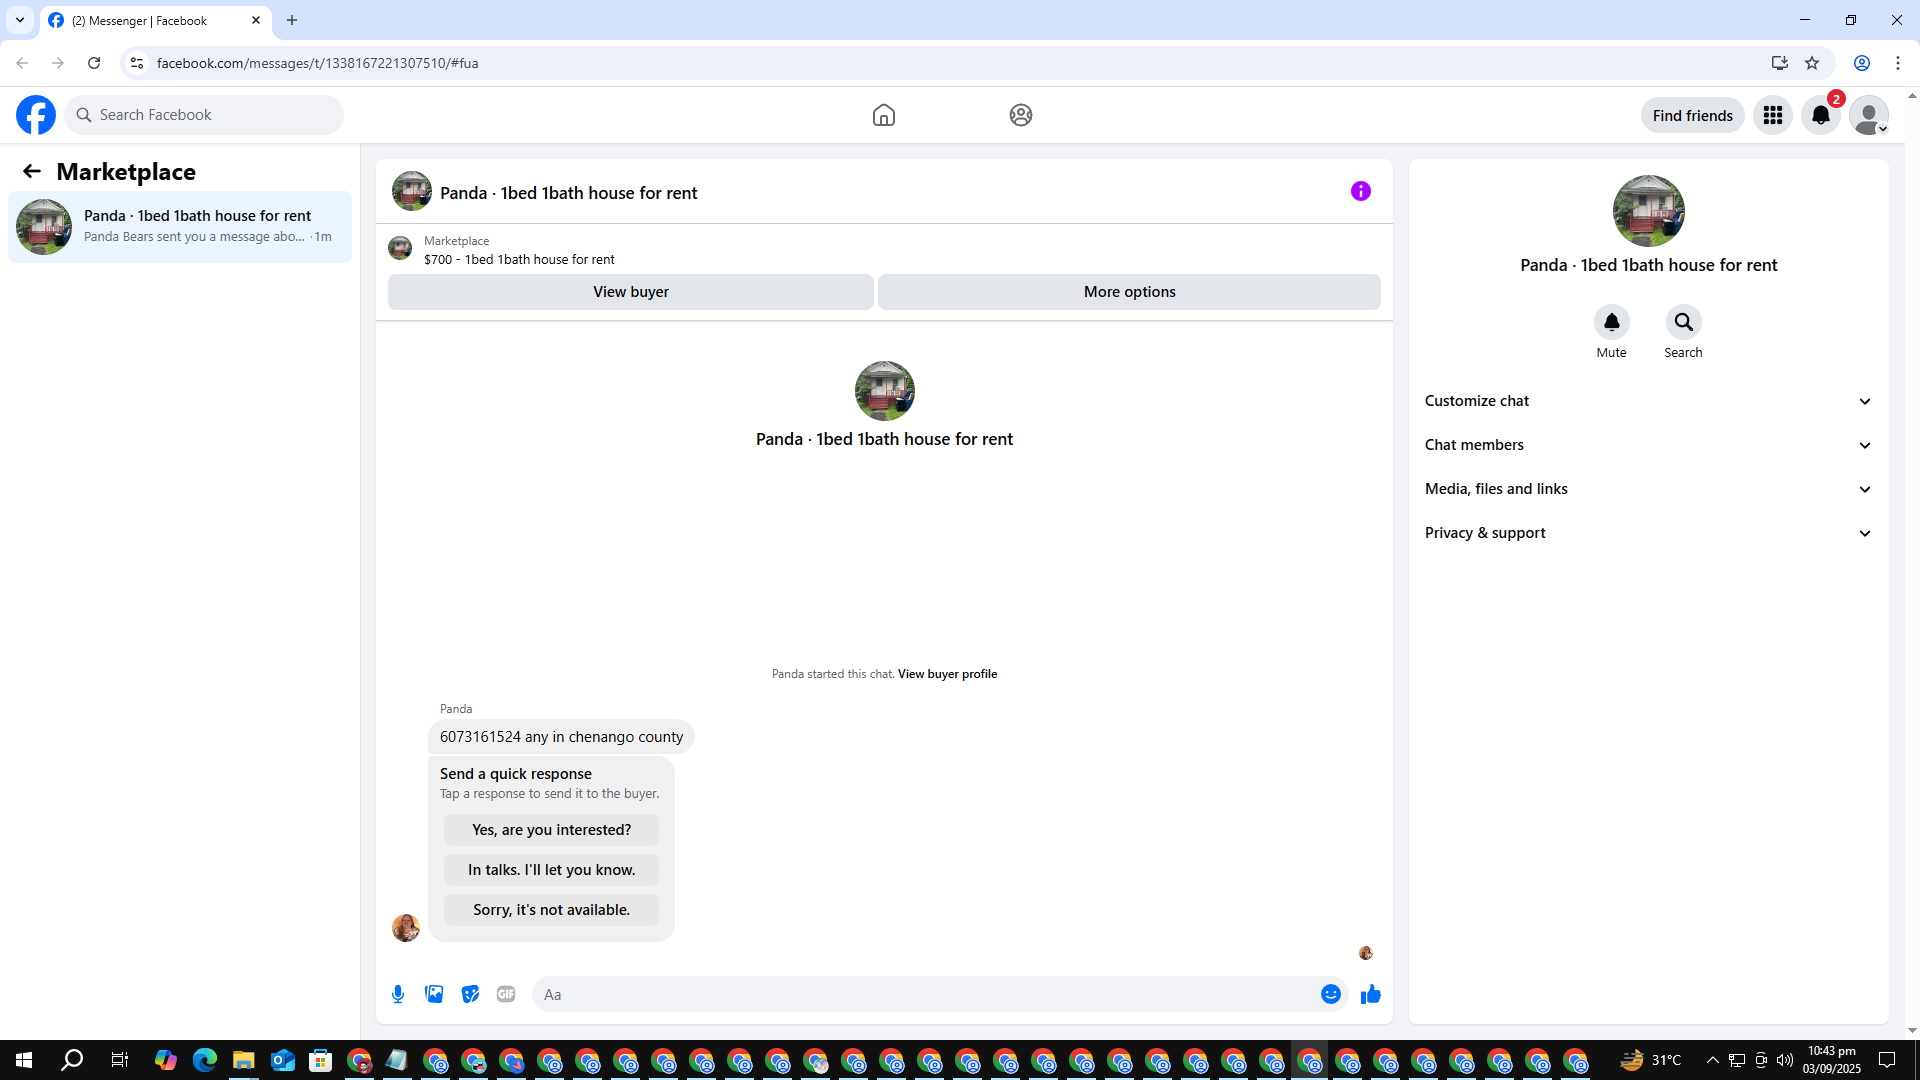Expand the Customize chat section
Screen dimensions: 1920x1080
click(1648, 401)
